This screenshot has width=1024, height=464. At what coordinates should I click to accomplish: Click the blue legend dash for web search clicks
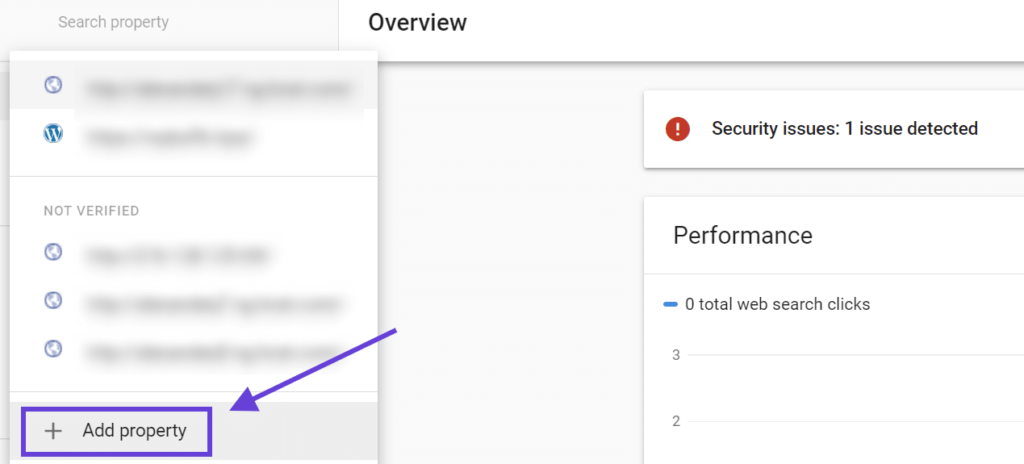pyautogui.click(x=670, y=304)
